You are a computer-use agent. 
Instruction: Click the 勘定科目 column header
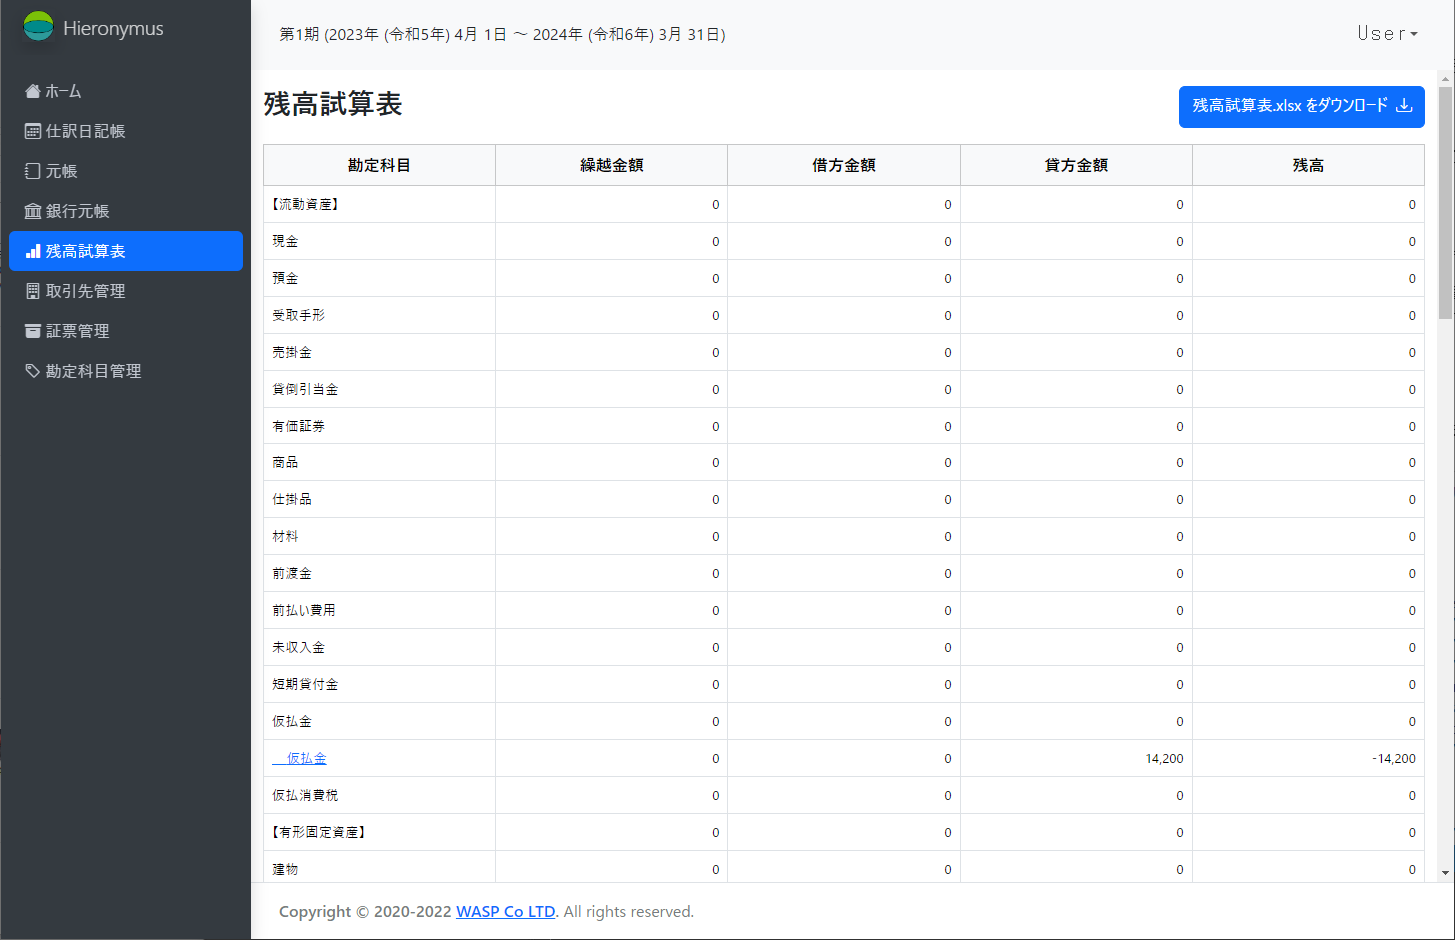pos(379,165)
